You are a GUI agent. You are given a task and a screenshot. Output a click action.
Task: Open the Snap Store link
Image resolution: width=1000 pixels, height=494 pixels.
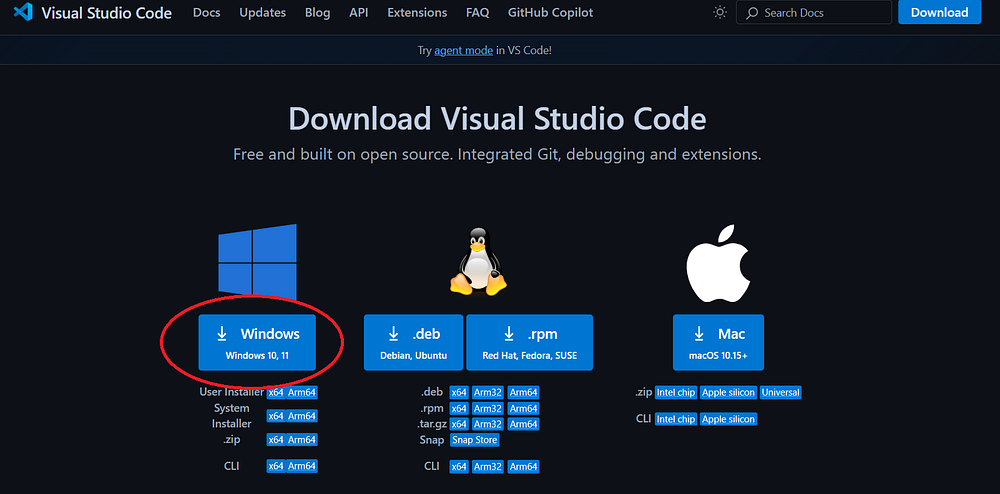(x=474, y=440)
